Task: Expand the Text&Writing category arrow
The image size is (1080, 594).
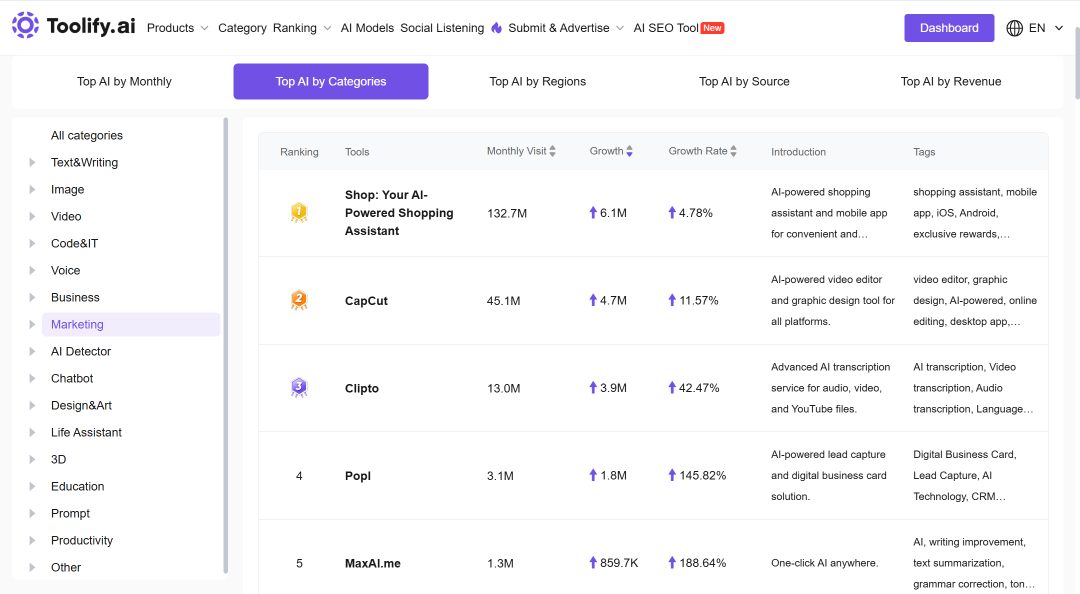Action: pyautogui.click(x=32, y=163)
